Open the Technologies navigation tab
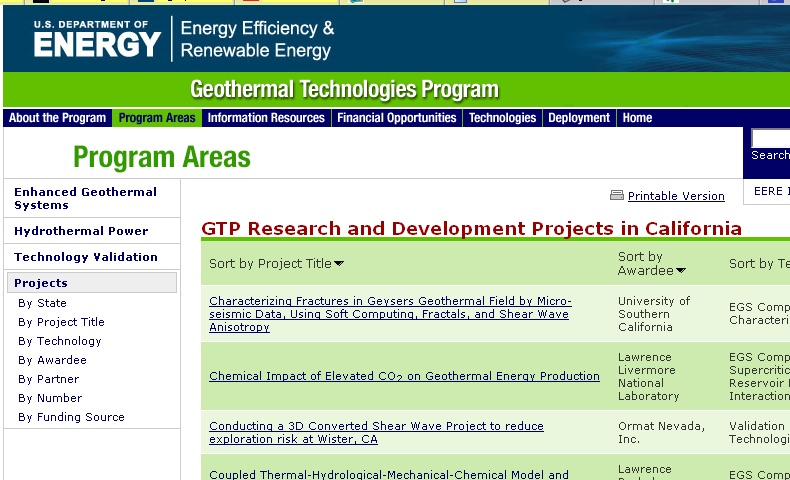Viewport: 790px width, 480px height. [x=502, y=118]
